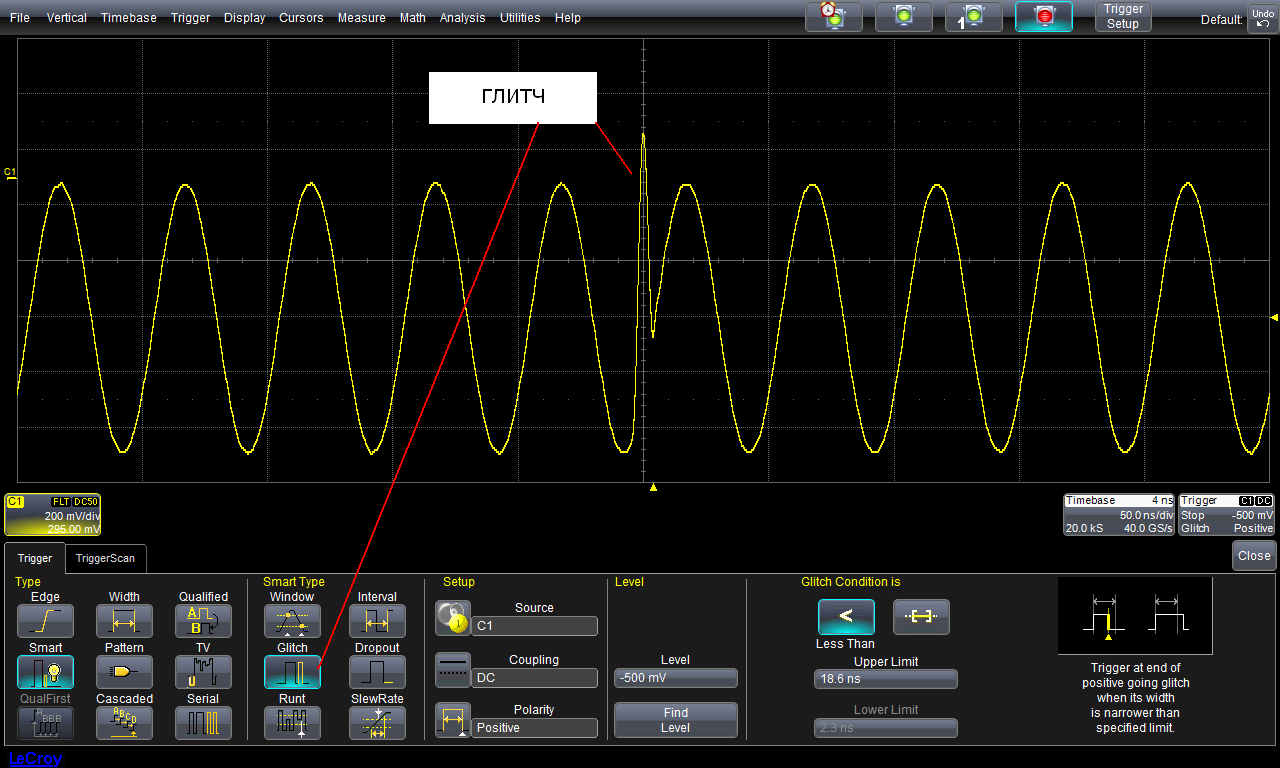
Task: Activate the Stop trigger mode button
Action: tap(1044, 16)
